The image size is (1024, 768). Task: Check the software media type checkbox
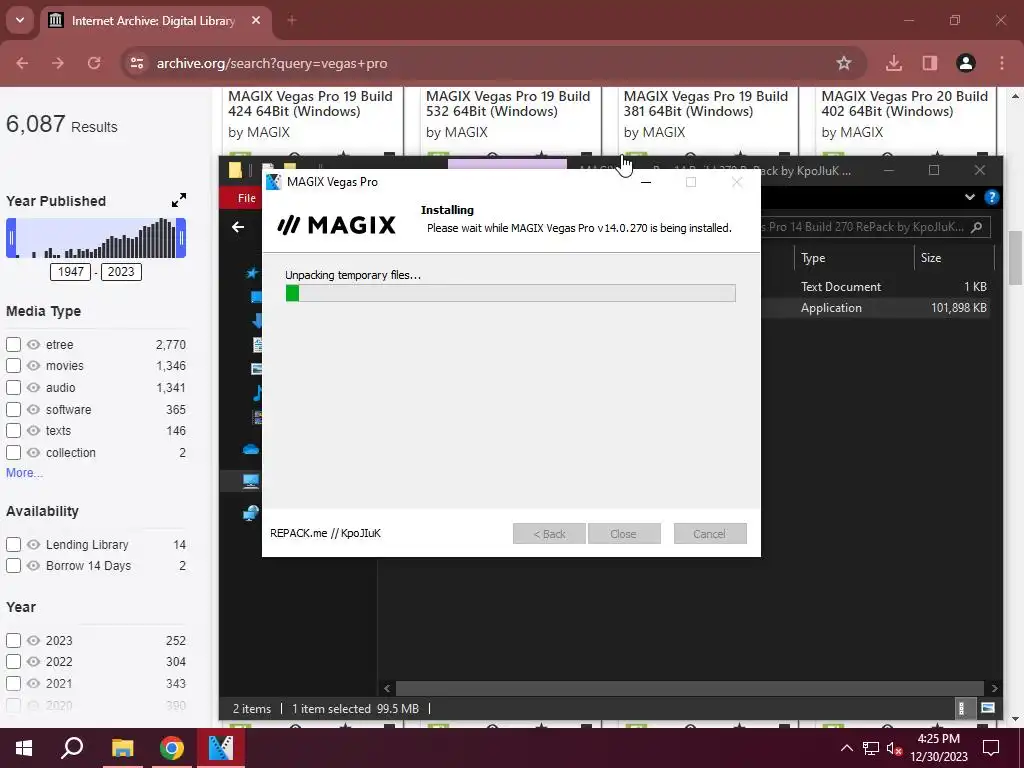[13, 409]
